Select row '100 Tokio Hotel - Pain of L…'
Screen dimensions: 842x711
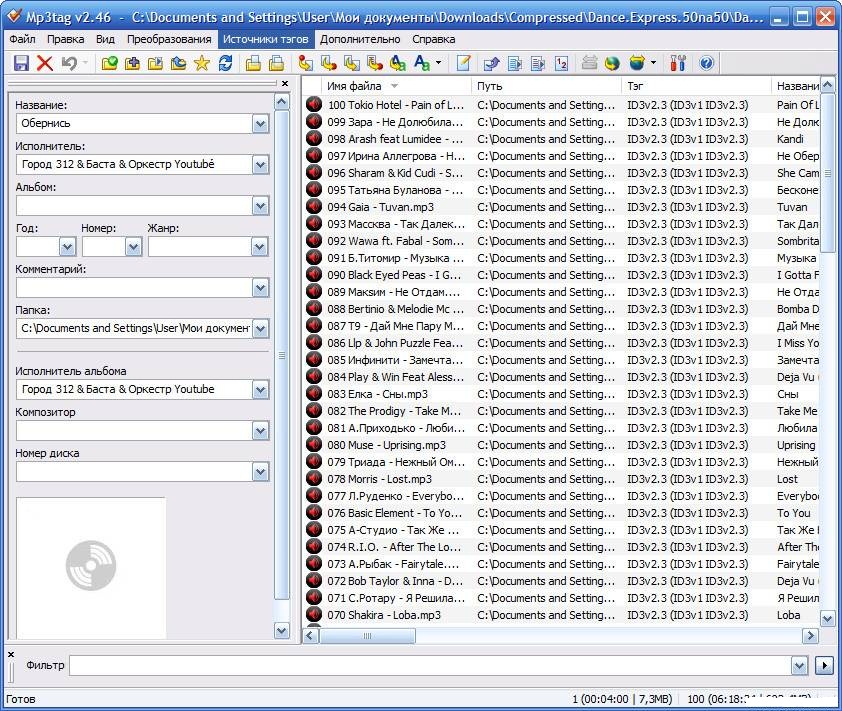562,105
